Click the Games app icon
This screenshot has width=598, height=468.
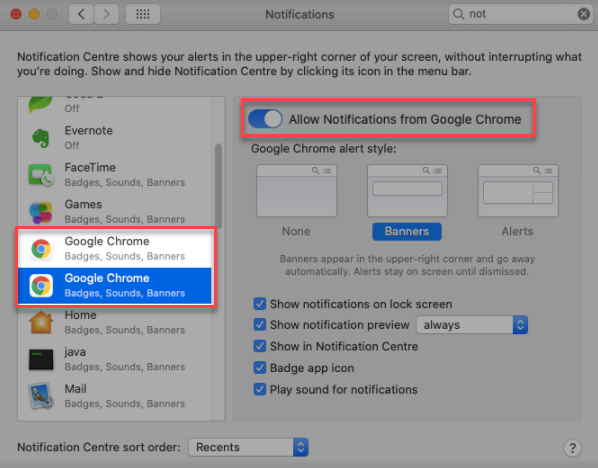click(x=40, y=212)
